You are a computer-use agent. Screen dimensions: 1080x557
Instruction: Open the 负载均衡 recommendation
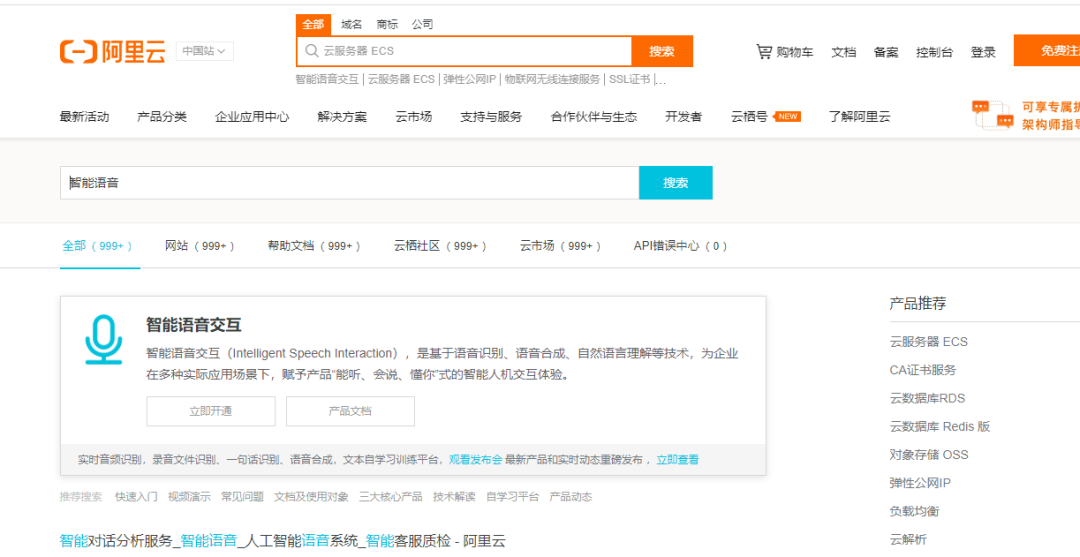click(x=914, y=512)
